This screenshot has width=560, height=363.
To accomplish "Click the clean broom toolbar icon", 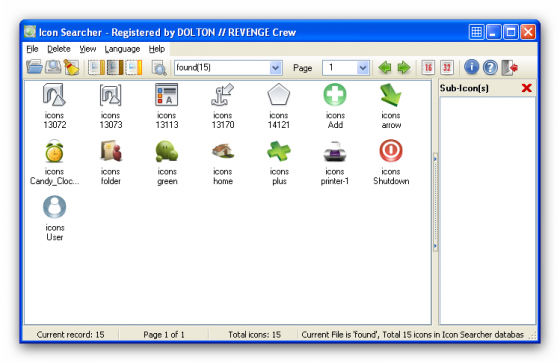I will [71, 67].
